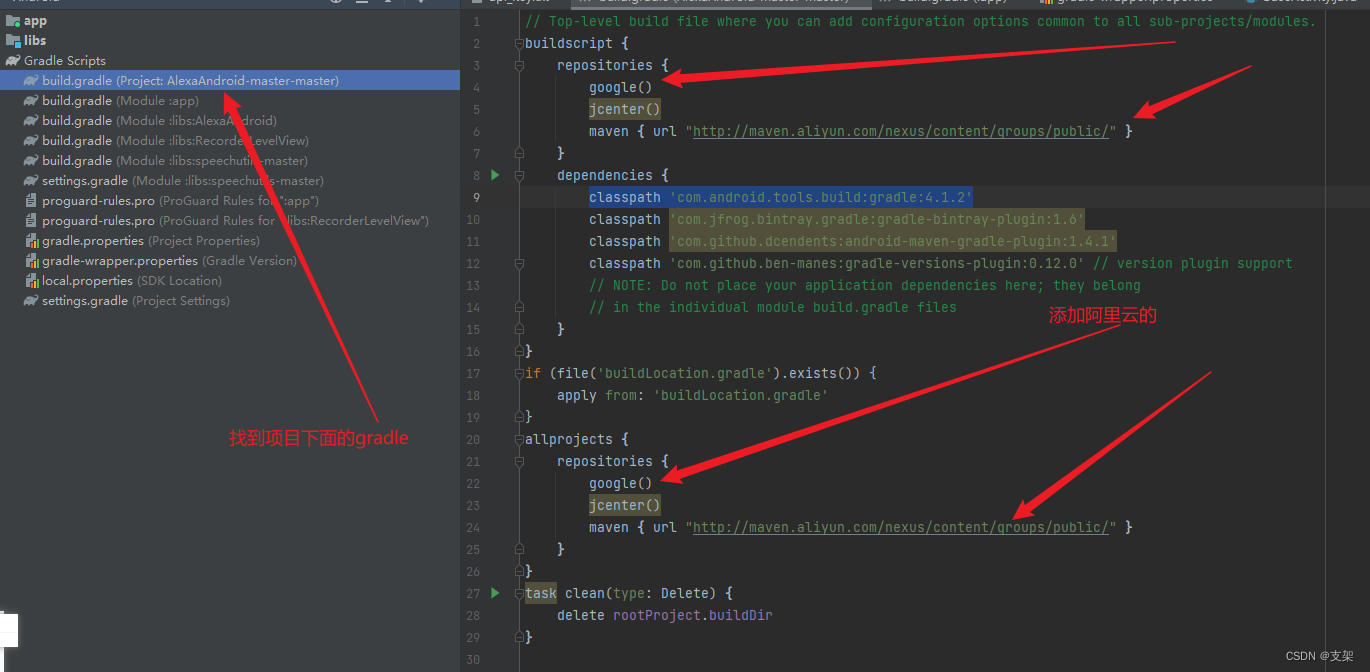Collapse the buildscript block fold marker

coord(520,43)
